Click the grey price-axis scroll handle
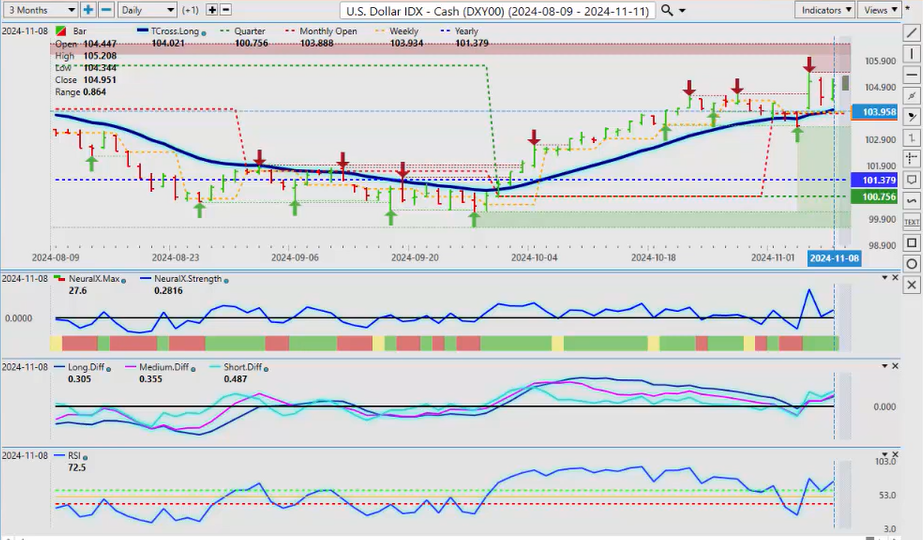 click(x=845, y=83)
